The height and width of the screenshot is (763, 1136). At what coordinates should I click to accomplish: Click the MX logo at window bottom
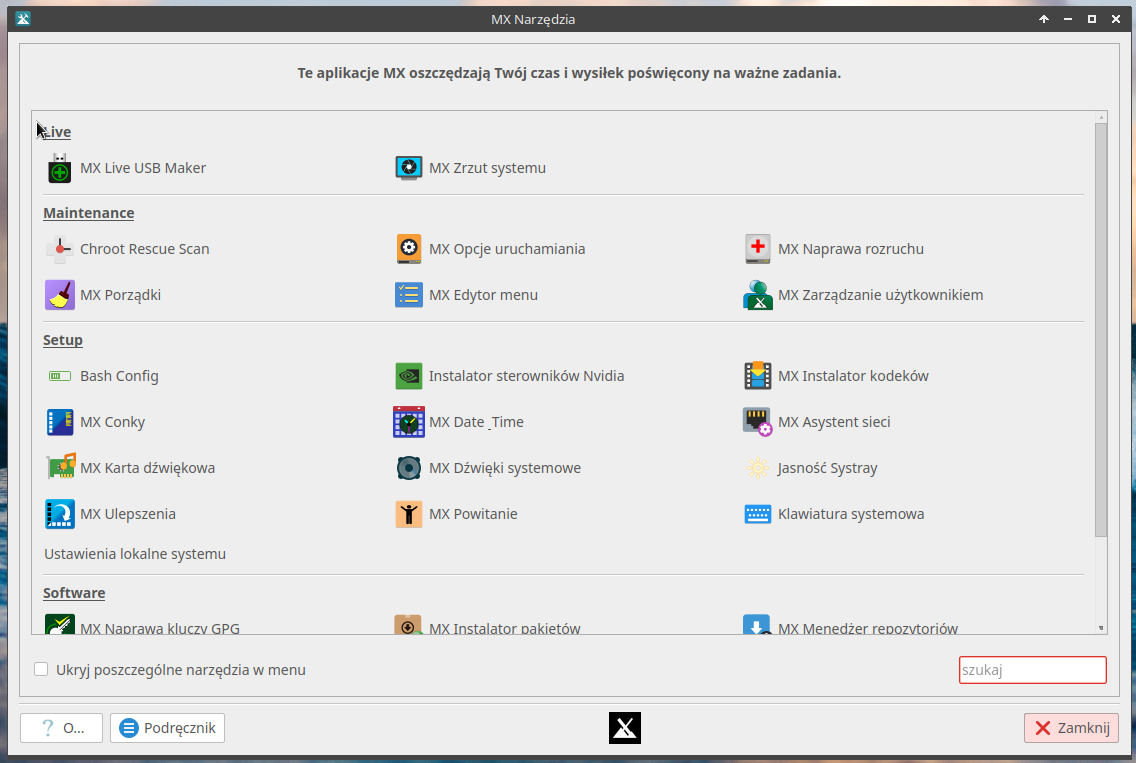click(625, 728)
